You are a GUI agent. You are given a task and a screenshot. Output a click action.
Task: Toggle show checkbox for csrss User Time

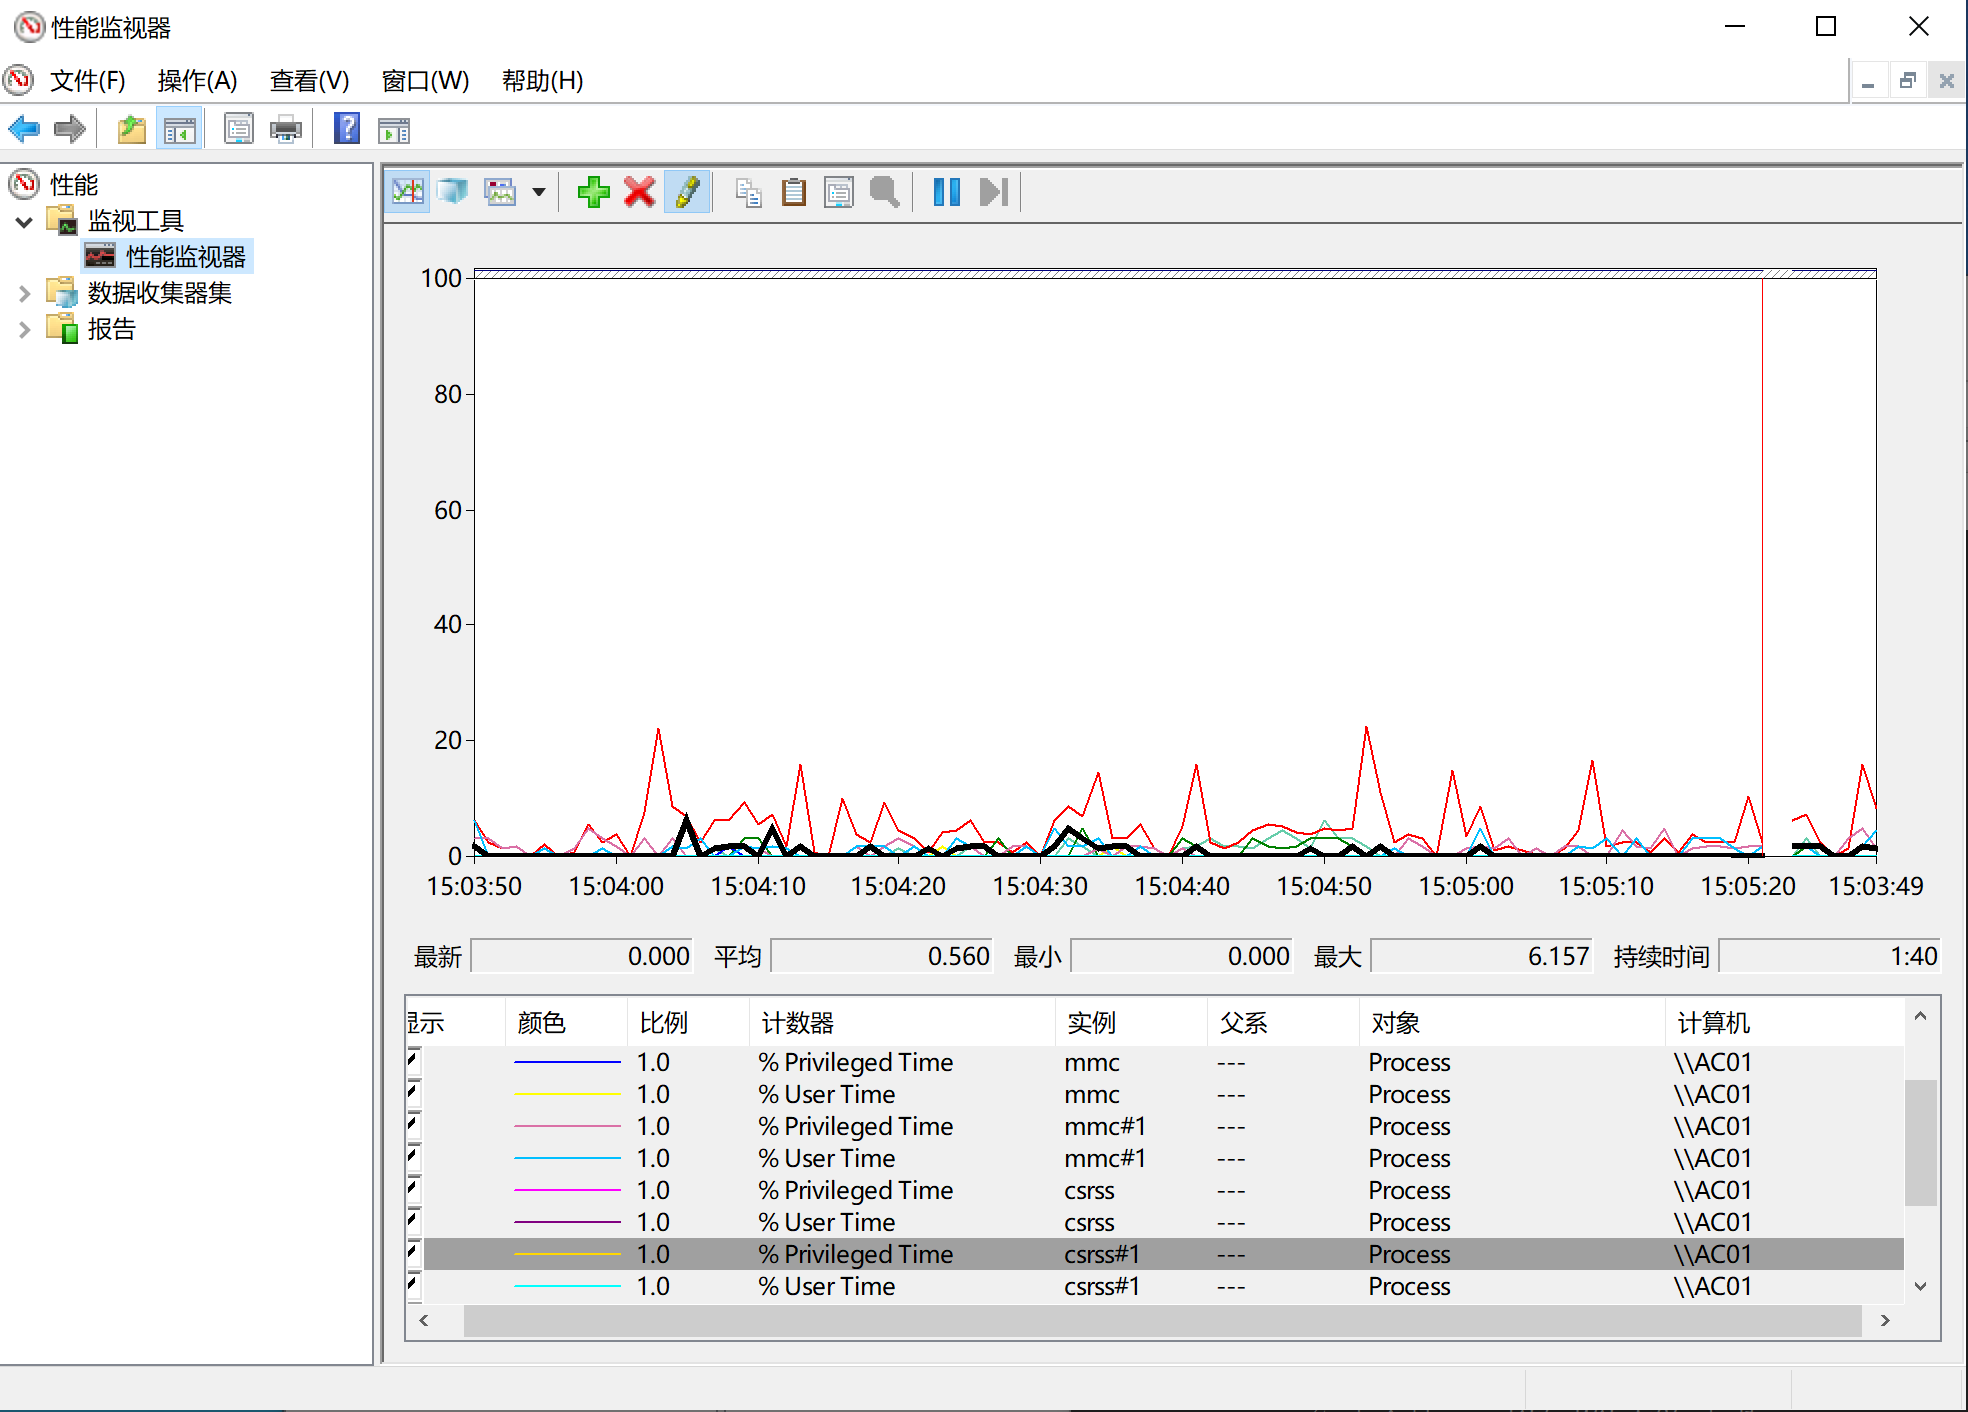(x=413, y=1221)
